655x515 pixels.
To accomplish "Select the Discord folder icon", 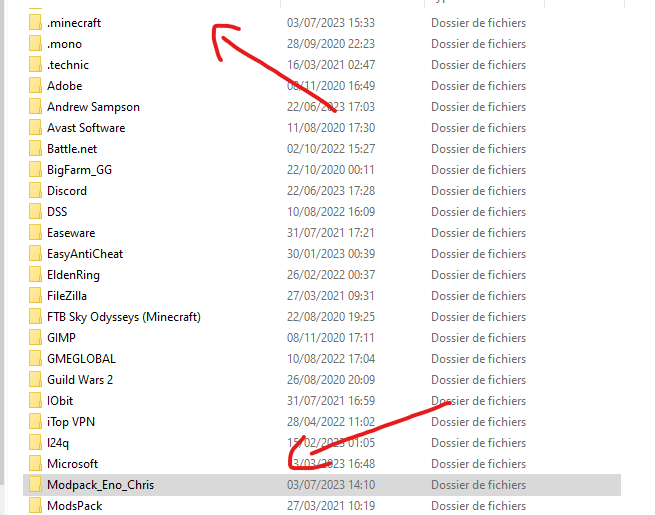I will (36, 190).
